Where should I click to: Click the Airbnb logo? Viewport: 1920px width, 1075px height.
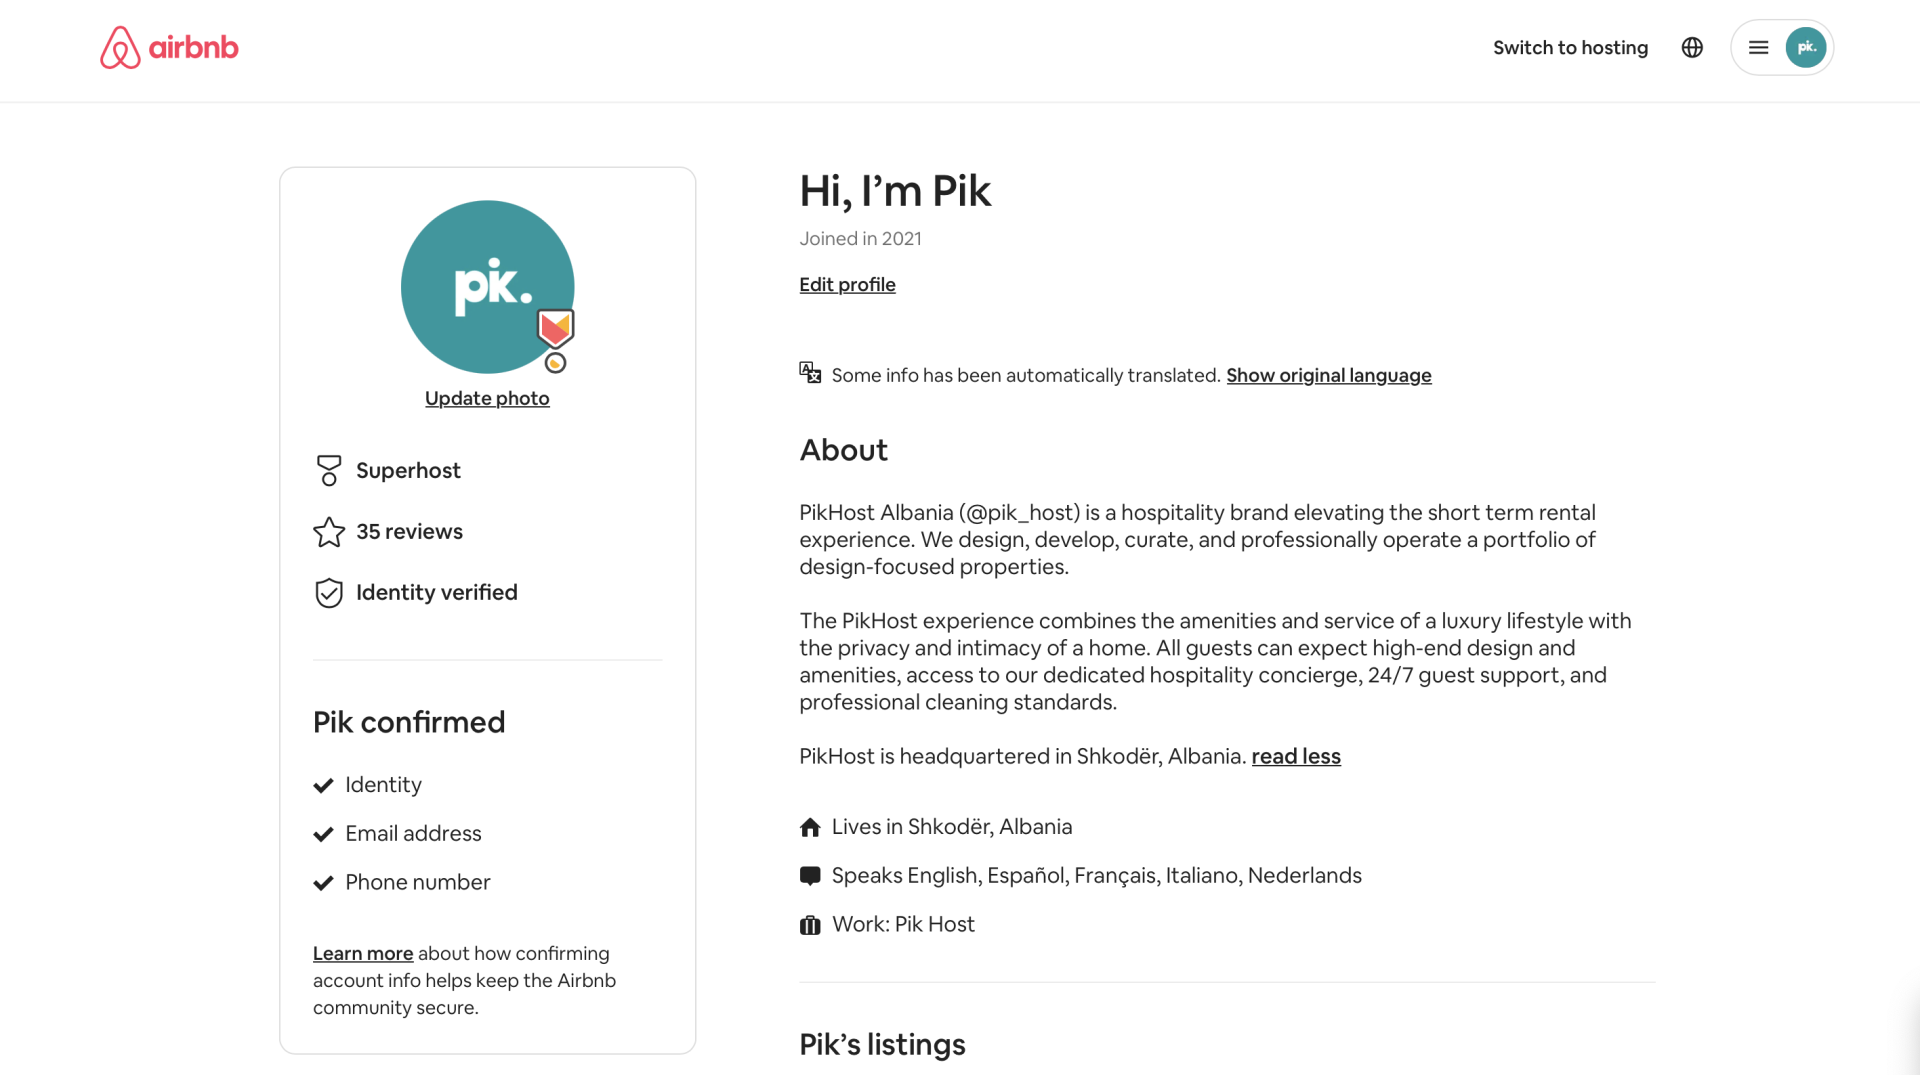[169, 48]
